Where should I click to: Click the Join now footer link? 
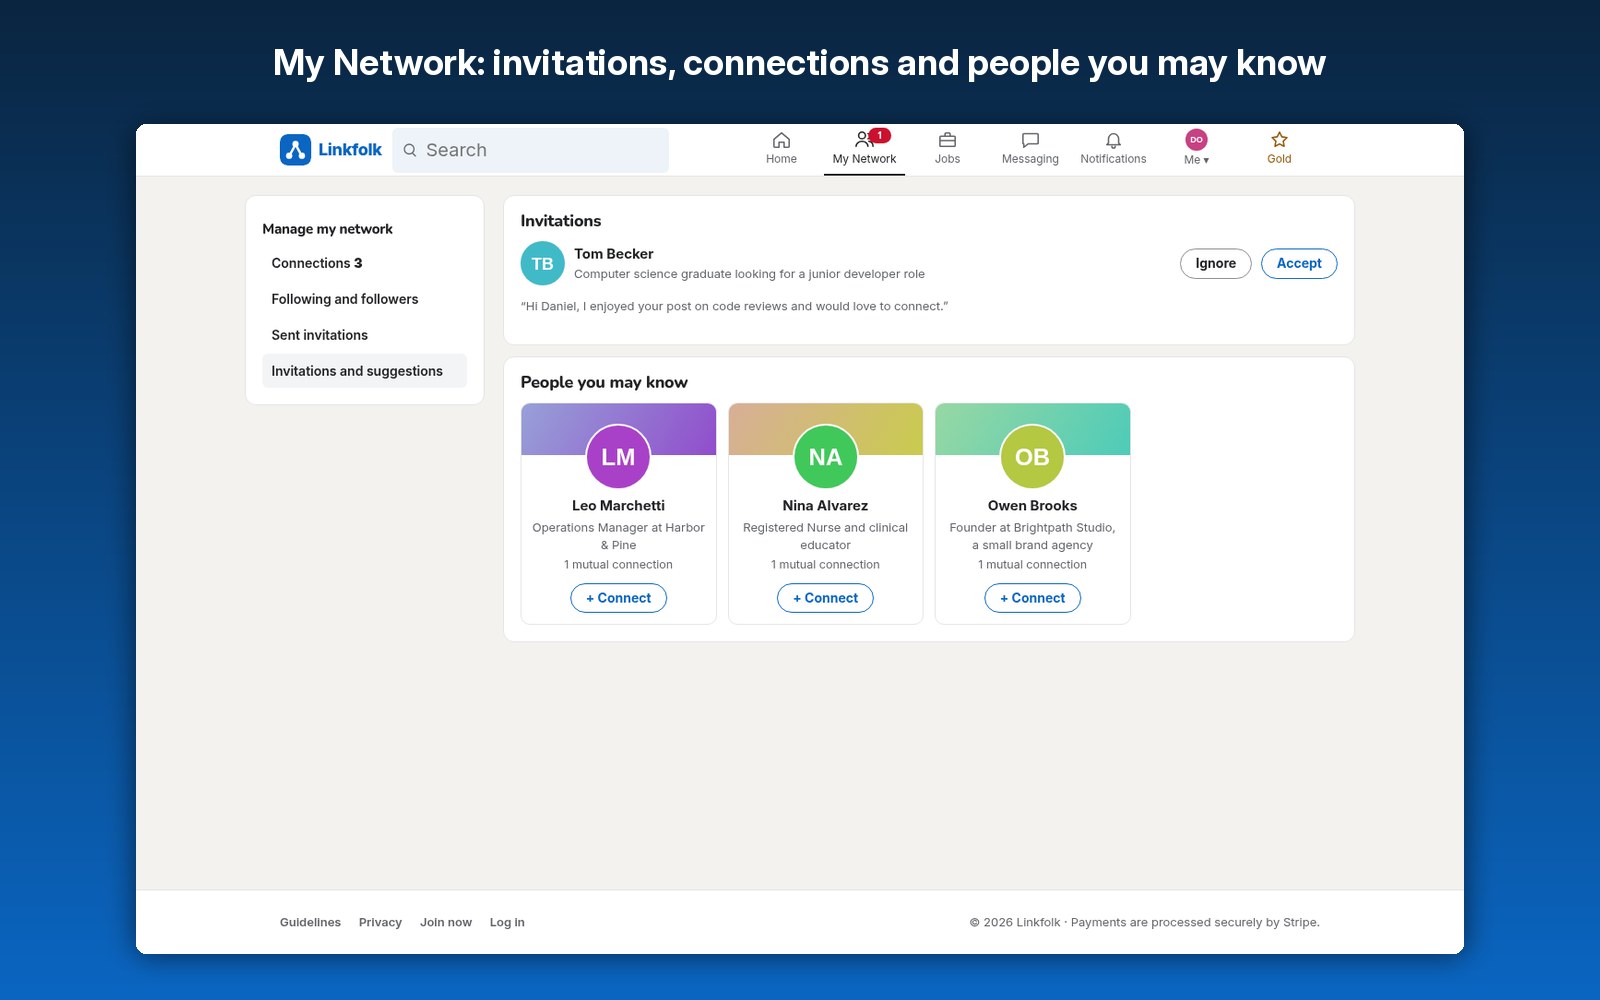click(446, 923)
